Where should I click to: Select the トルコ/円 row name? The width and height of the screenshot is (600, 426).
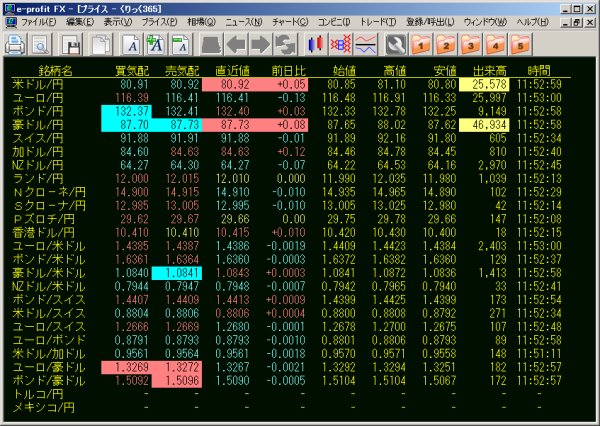(38, 394)
